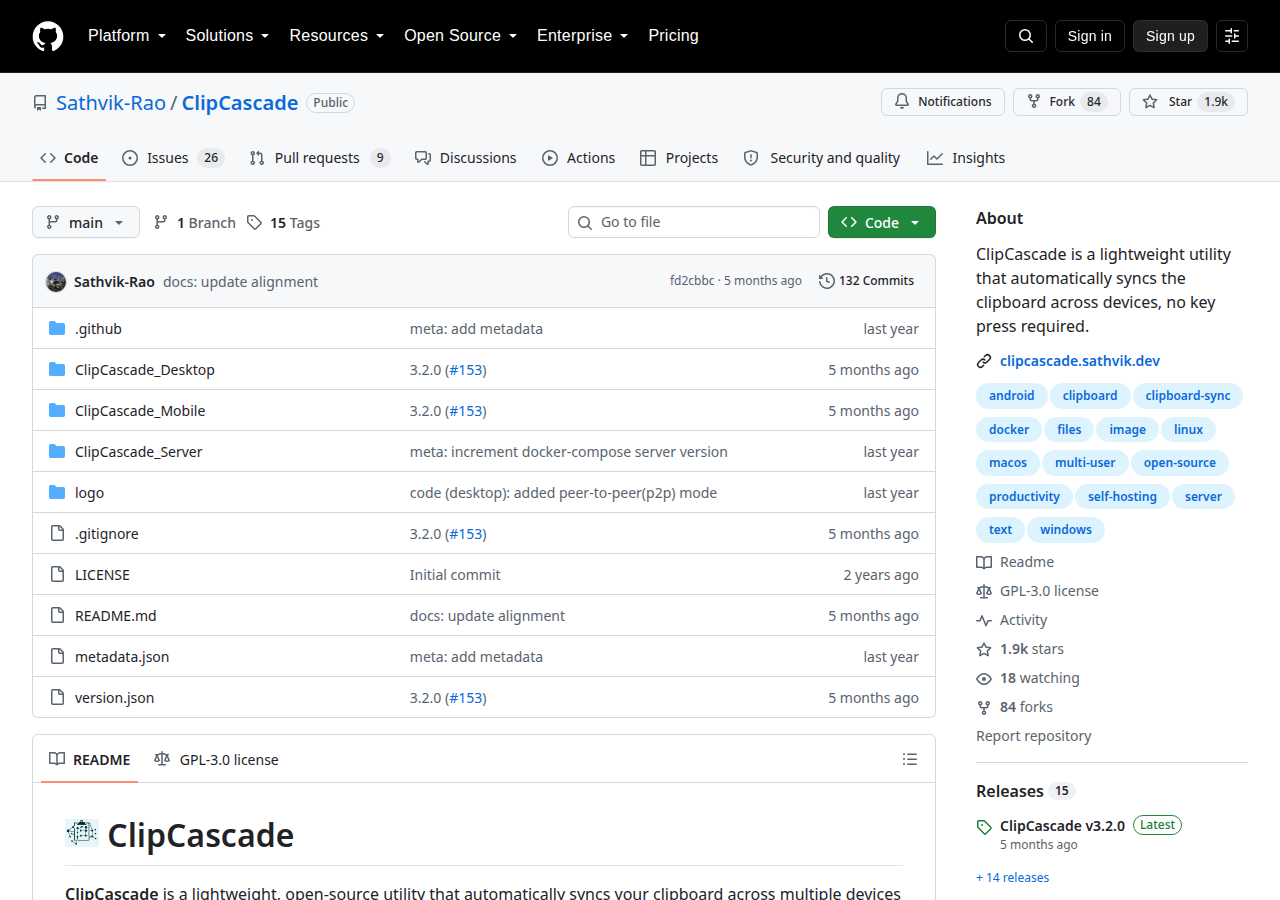
Task: Expand the green Code dropdown
Action: click(x=882, y=222)
